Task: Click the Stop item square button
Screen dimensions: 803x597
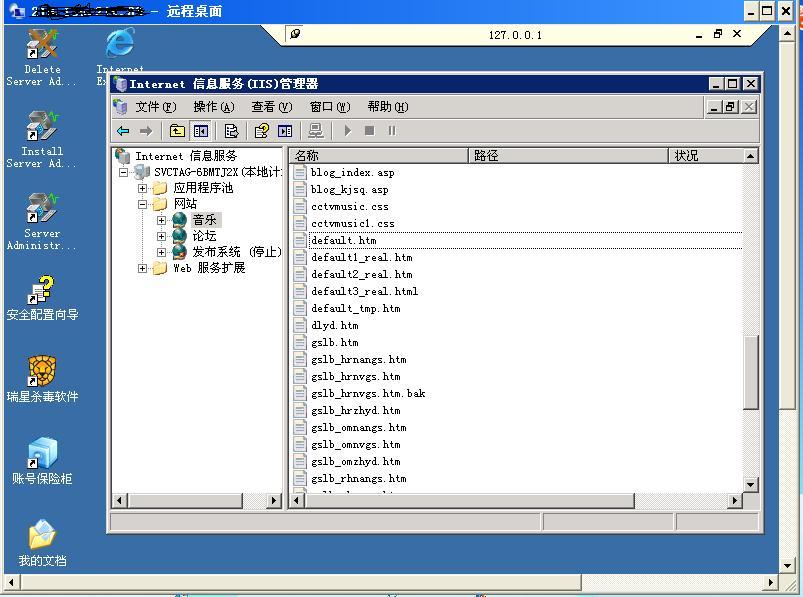Action: click(369, 131)
